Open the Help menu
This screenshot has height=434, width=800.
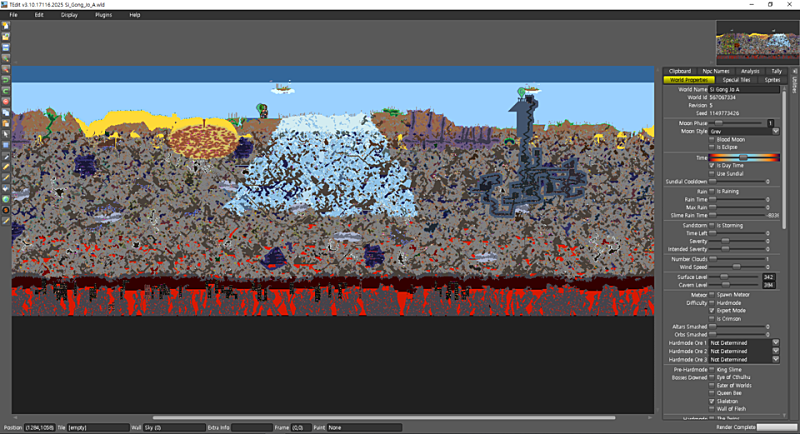click(x=135, y=15)
